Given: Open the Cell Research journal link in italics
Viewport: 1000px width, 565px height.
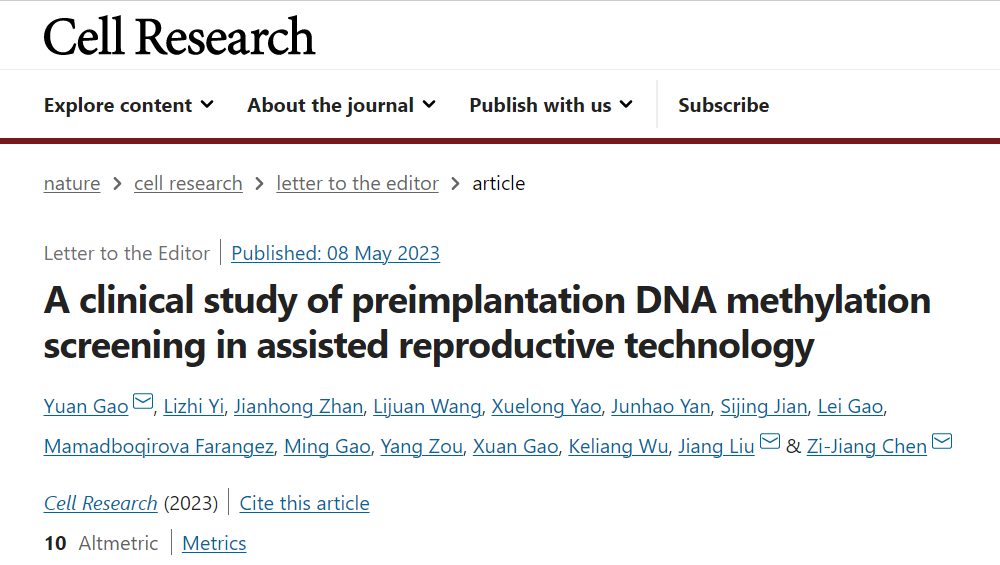Looking at the screenshot, I should (x=100, y=503).
